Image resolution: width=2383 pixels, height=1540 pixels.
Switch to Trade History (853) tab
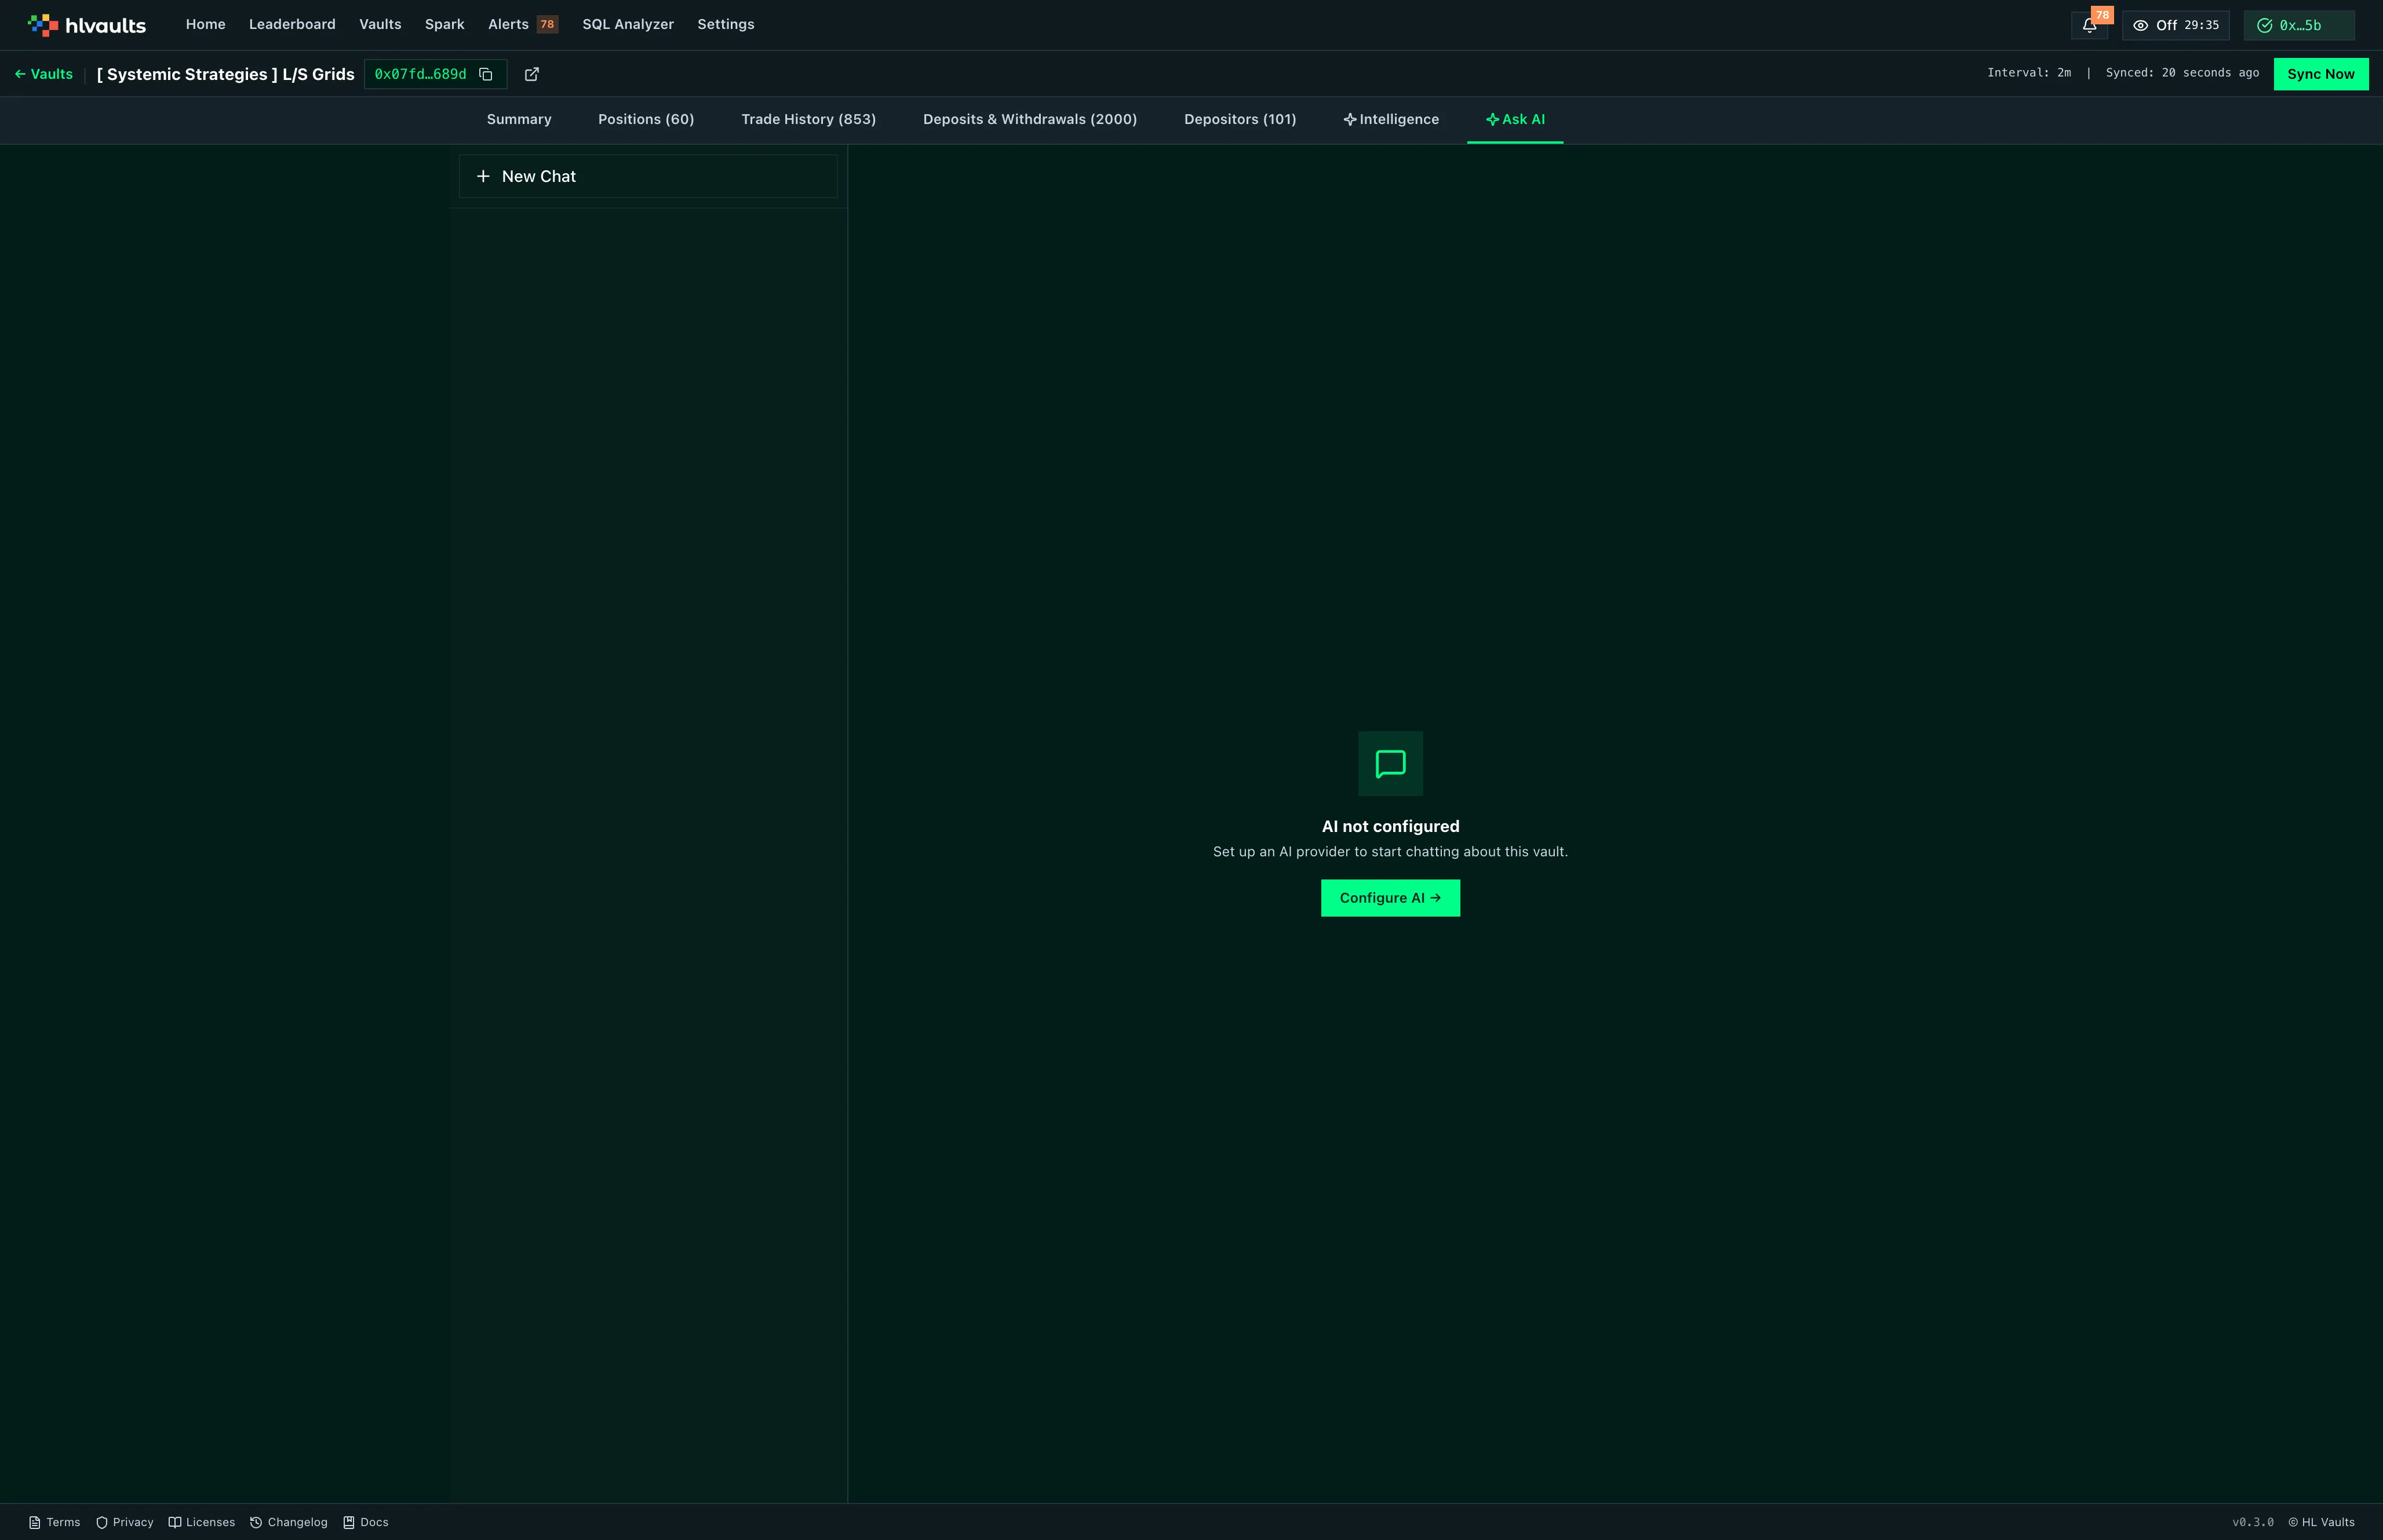(808, 119)
